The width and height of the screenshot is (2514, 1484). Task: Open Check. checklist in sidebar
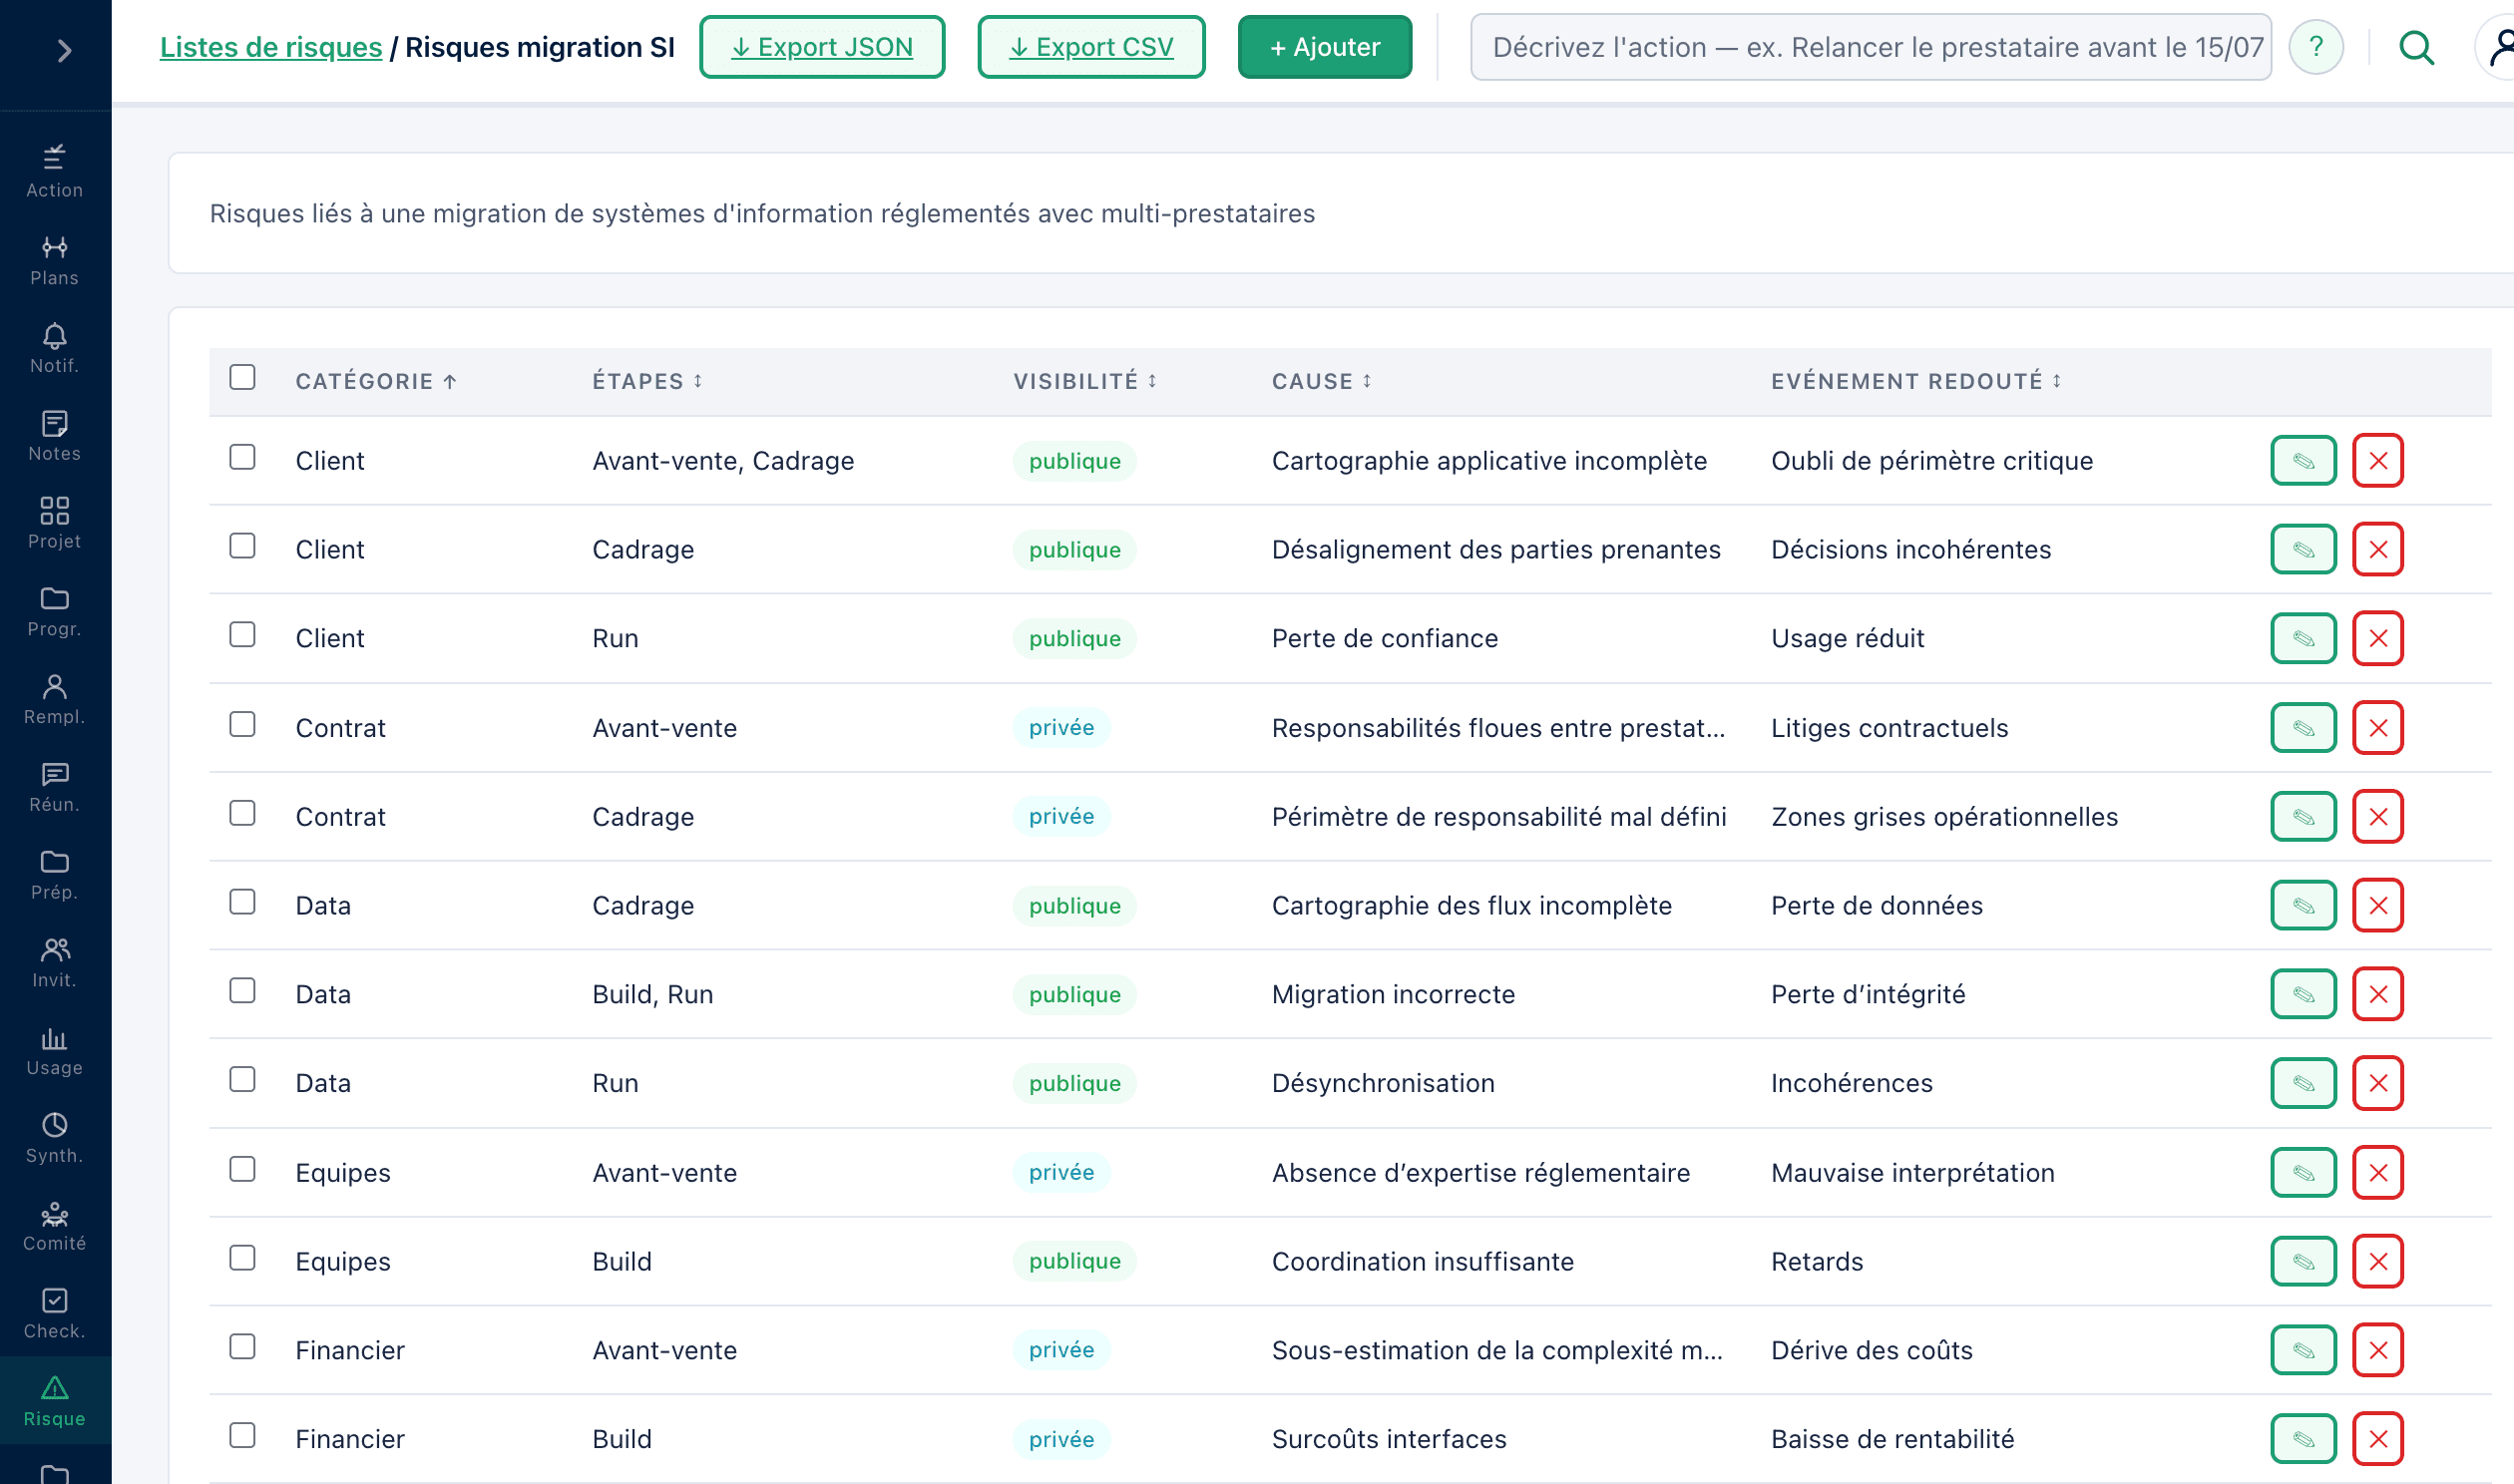55,1314
